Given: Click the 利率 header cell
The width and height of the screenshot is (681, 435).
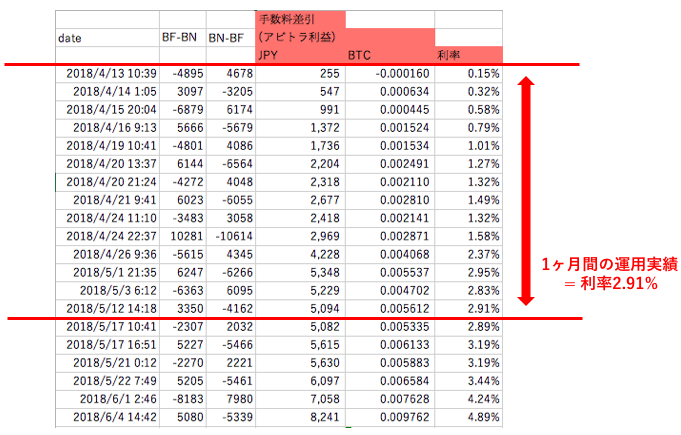Looking at the screenshot, I should (469, 55).
